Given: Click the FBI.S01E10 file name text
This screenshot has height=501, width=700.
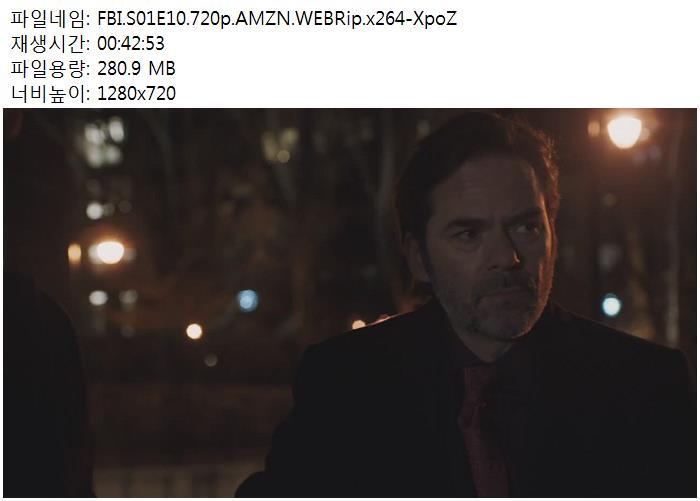Looking at the screenshot, I should click(x=277, y=19).
